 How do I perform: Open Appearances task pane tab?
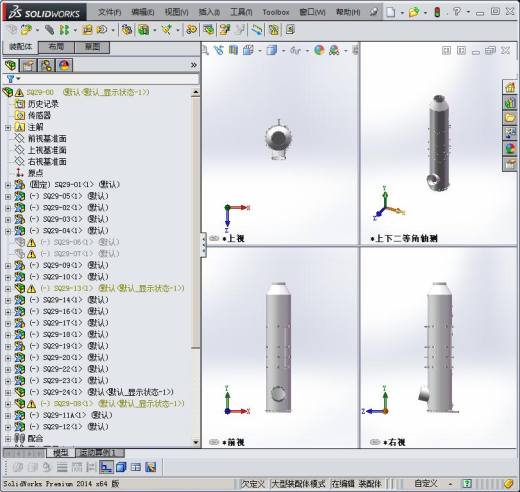point(510,149)
